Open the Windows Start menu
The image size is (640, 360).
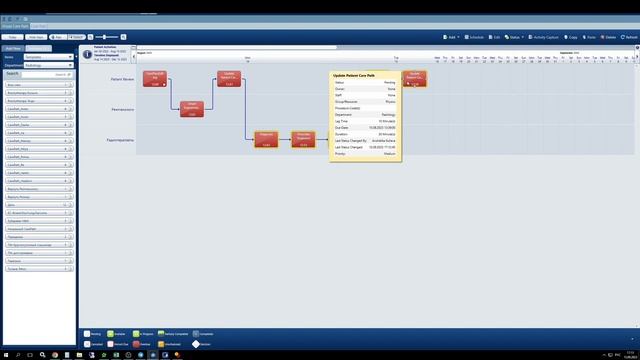pos(6,355)
